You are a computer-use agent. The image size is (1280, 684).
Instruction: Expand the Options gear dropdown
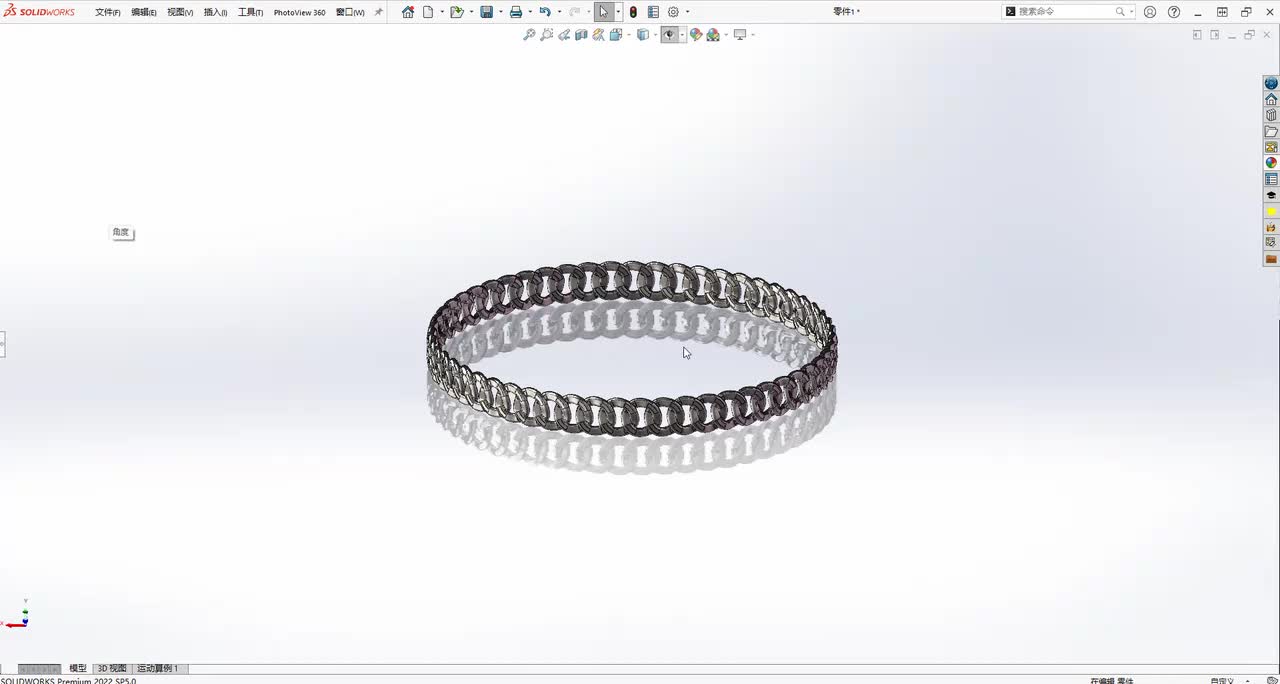click(687, 12)
